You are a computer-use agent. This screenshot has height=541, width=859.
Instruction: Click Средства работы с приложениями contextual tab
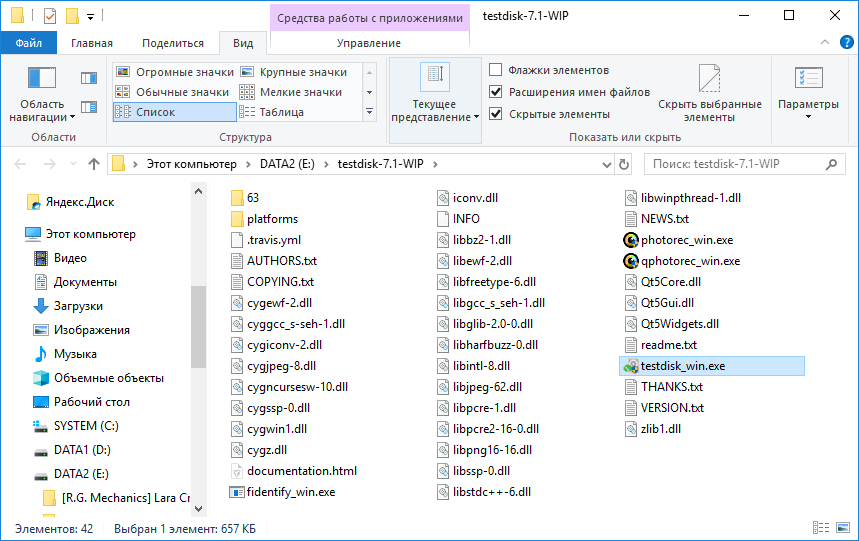click(370, 18)
